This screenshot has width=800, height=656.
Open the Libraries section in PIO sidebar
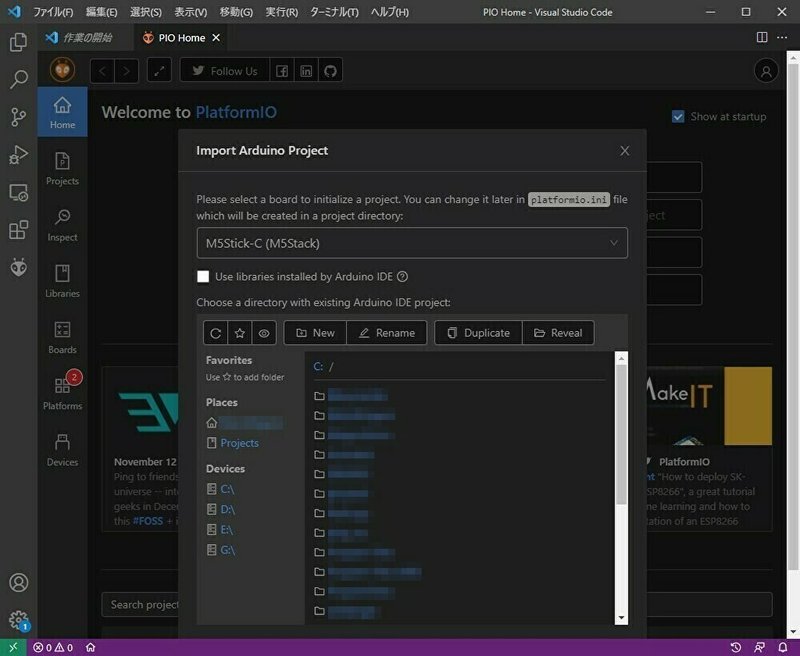62,281
